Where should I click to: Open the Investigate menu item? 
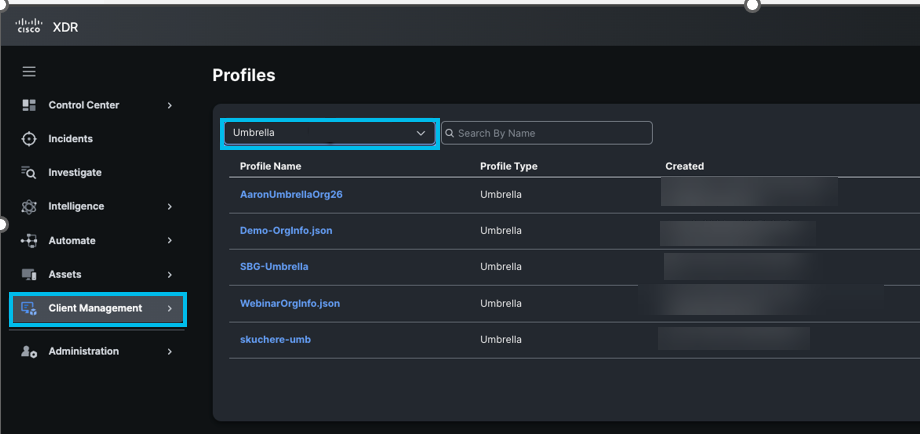click(75, 172)
